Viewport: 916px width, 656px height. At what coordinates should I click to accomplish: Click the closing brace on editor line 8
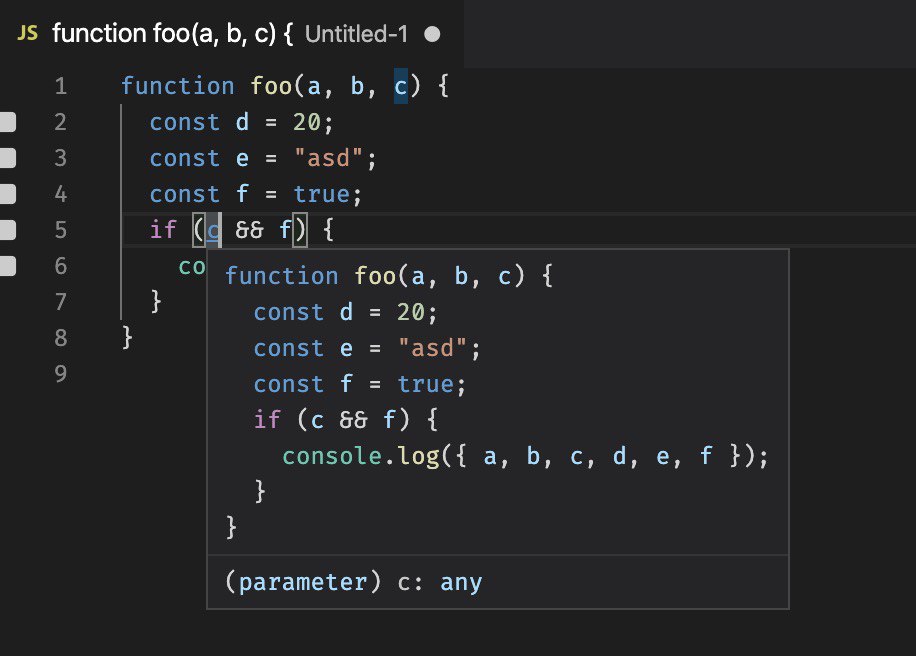[127, 338]
